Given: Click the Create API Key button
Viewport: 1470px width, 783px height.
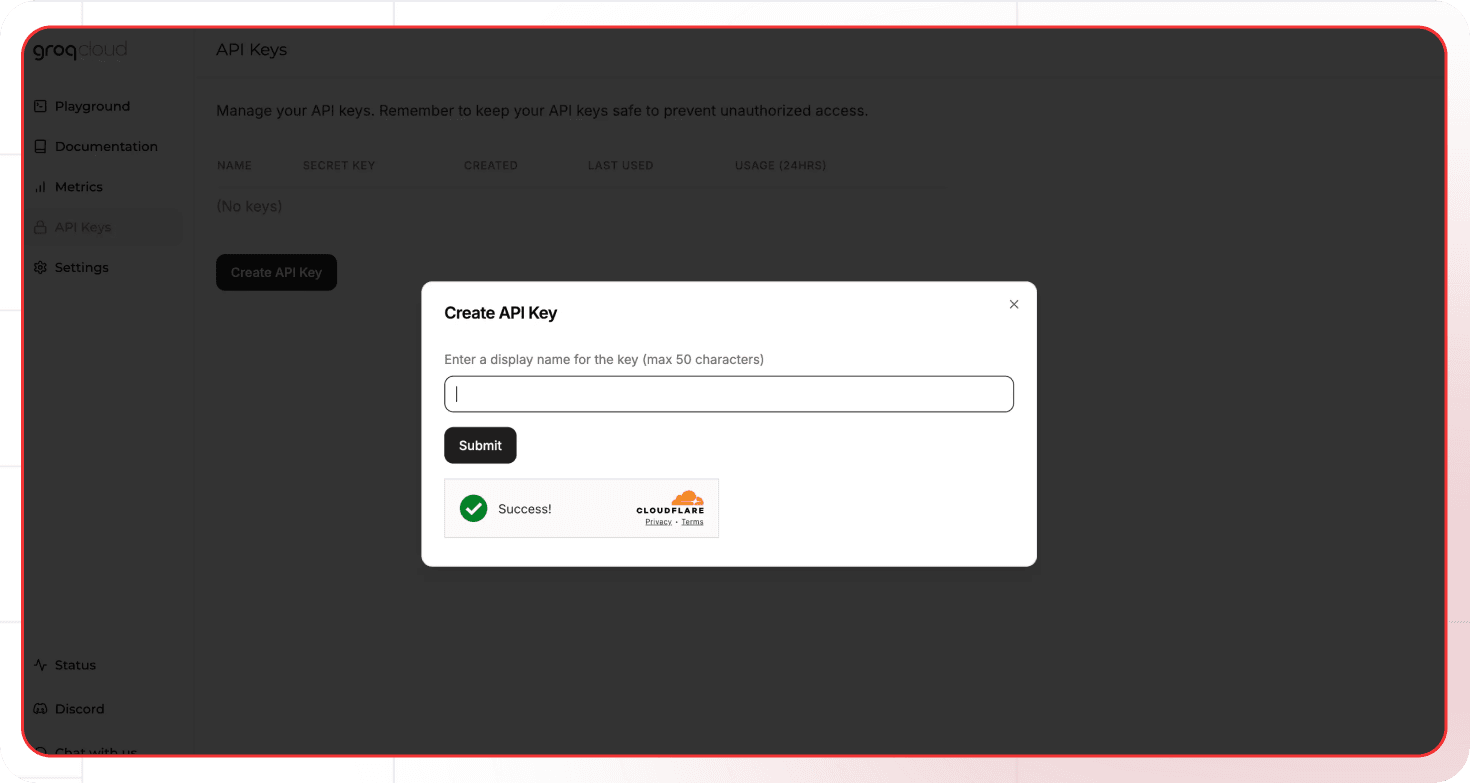Looking at the screenshot, I should click(x=276, y=272).
